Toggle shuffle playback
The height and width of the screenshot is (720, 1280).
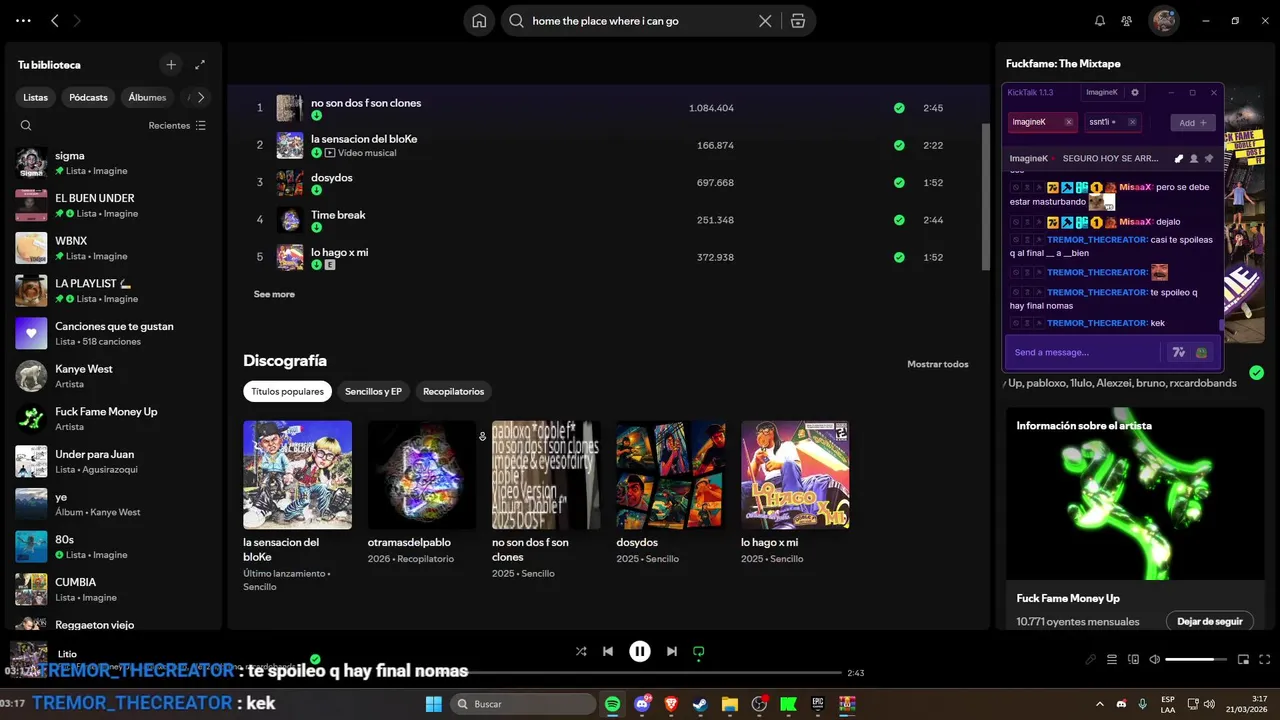pyautogui.click(x=581, y=651)
